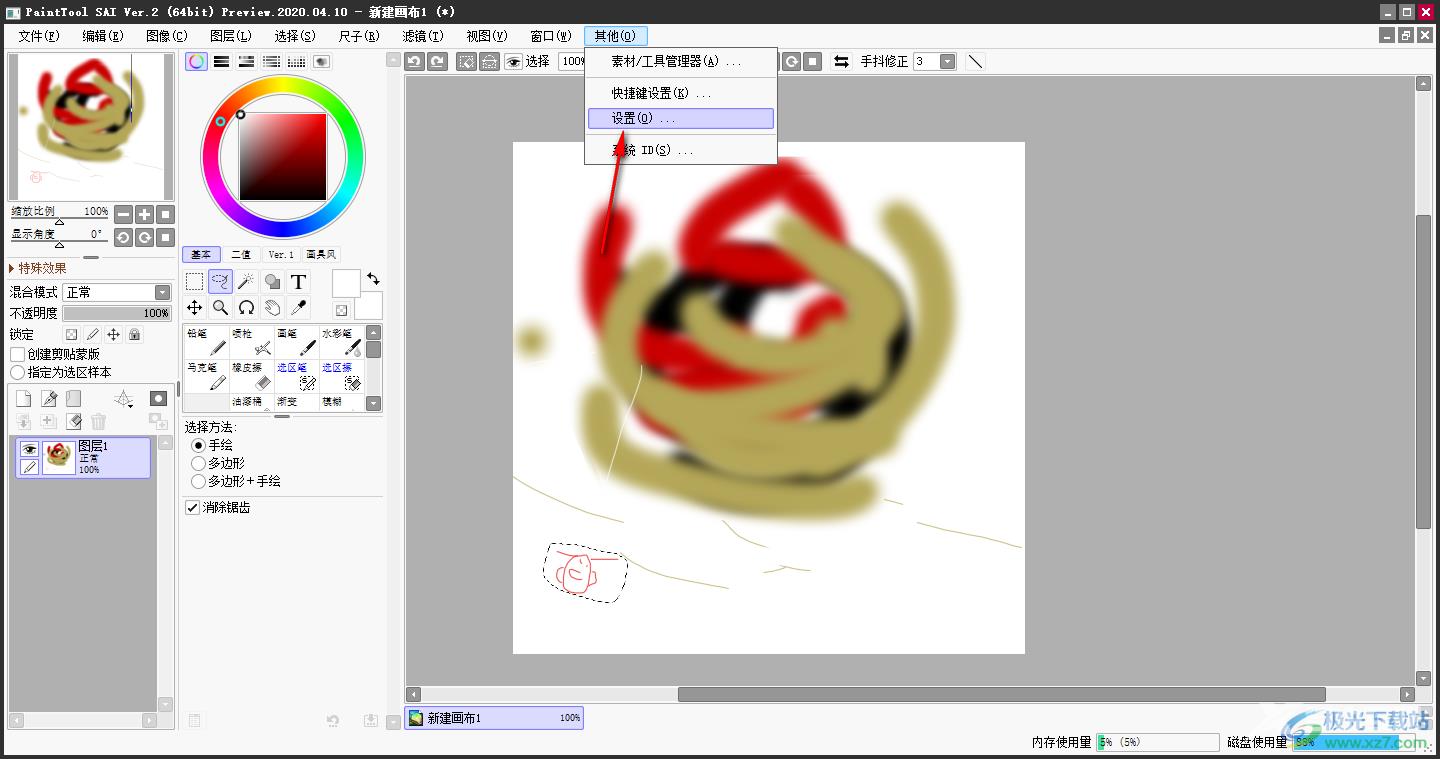Open the 图层 menu
1440x759 pixels.
[230, 36]
